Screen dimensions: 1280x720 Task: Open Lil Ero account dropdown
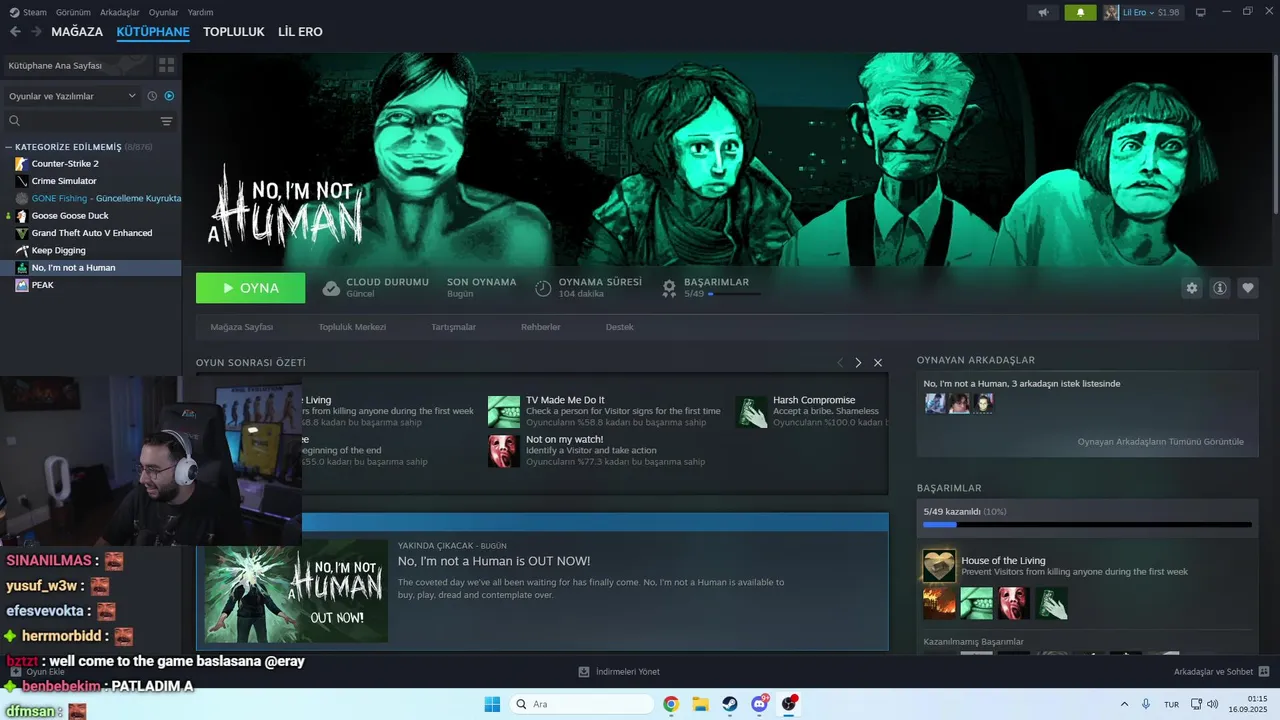point(1142,12)
